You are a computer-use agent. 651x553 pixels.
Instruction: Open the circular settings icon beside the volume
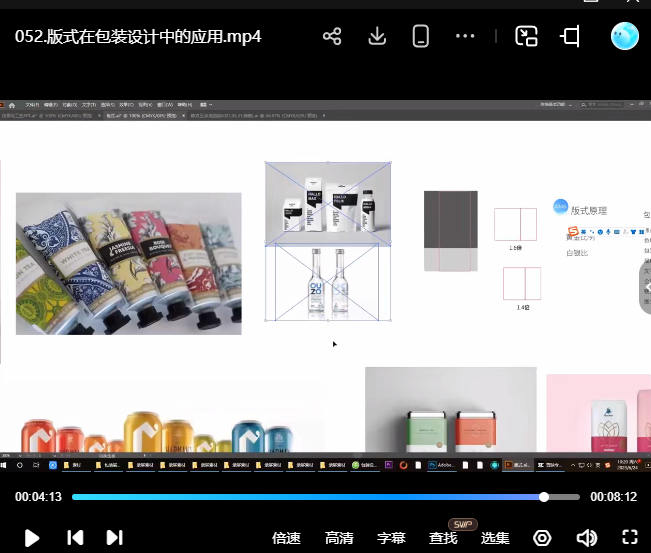542,538
